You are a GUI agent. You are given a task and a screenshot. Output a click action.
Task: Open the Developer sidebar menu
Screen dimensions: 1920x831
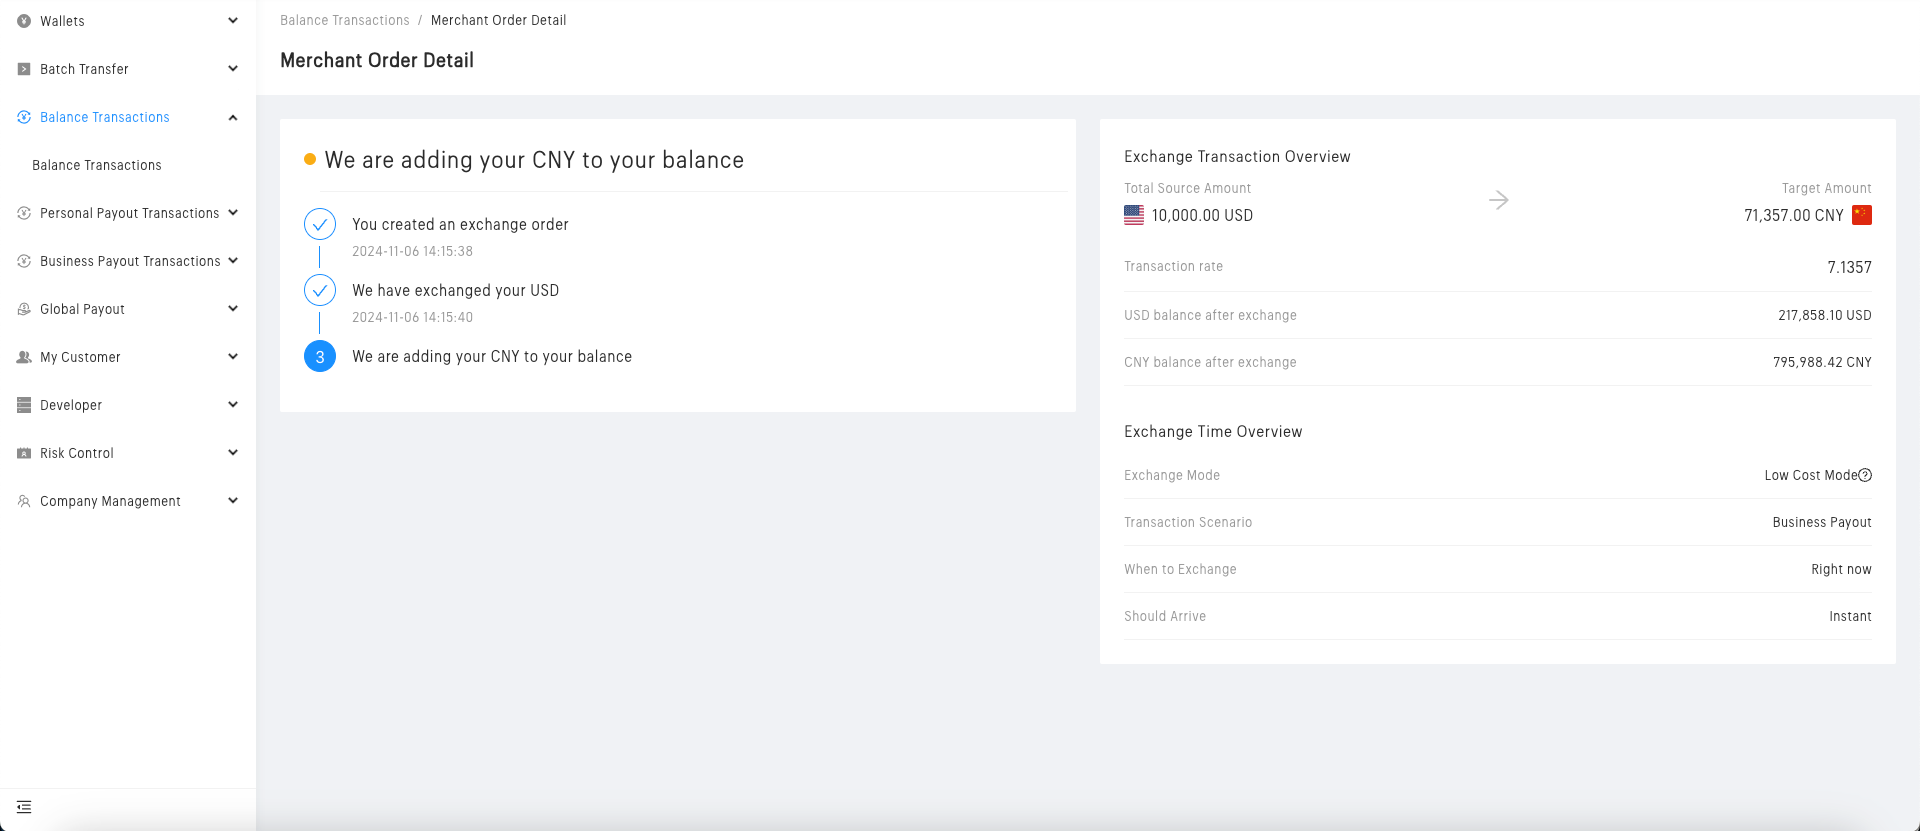[71, 405]
